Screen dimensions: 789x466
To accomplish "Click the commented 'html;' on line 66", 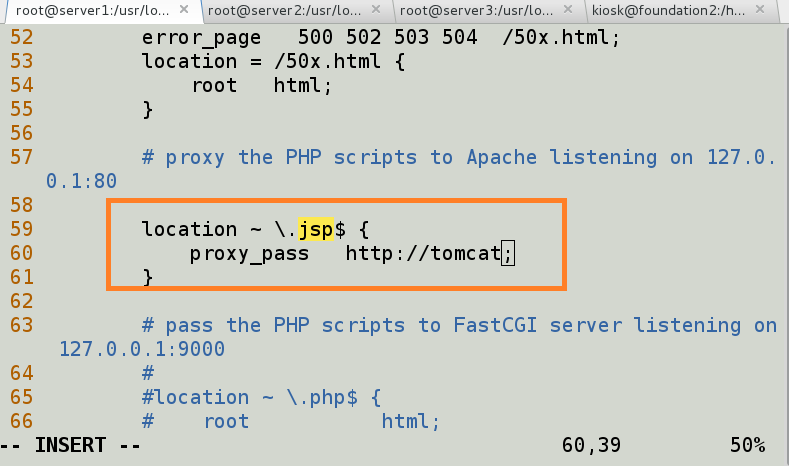I will click(x=411, y=421).
